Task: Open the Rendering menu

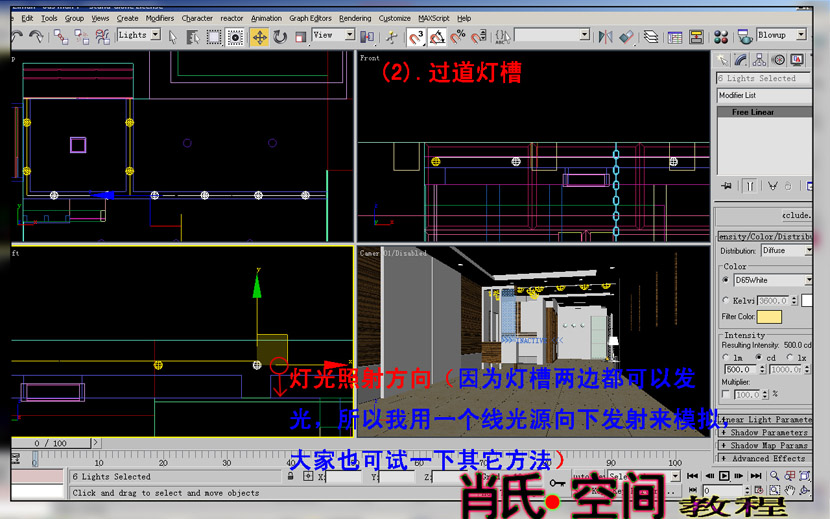Action: coord(355,18)
